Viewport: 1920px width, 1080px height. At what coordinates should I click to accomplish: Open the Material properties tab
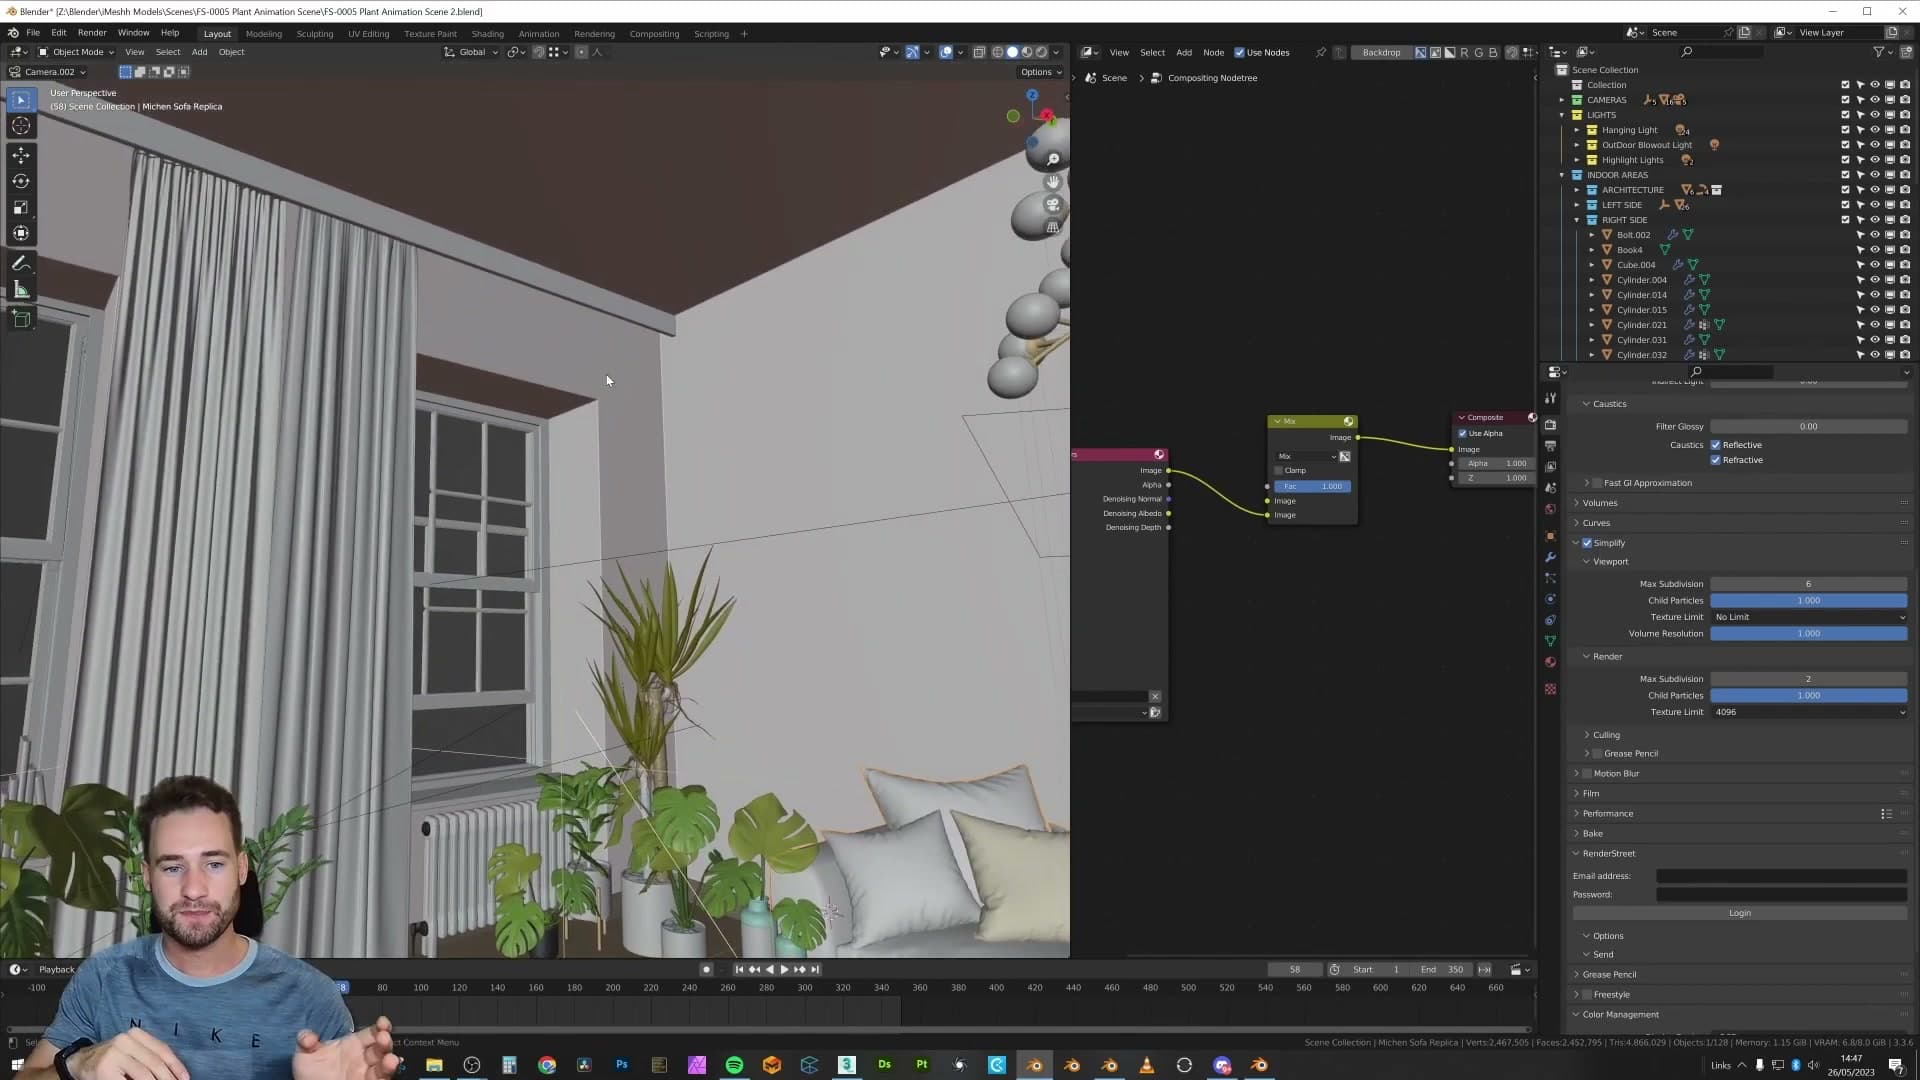[x=1551, y=662]
